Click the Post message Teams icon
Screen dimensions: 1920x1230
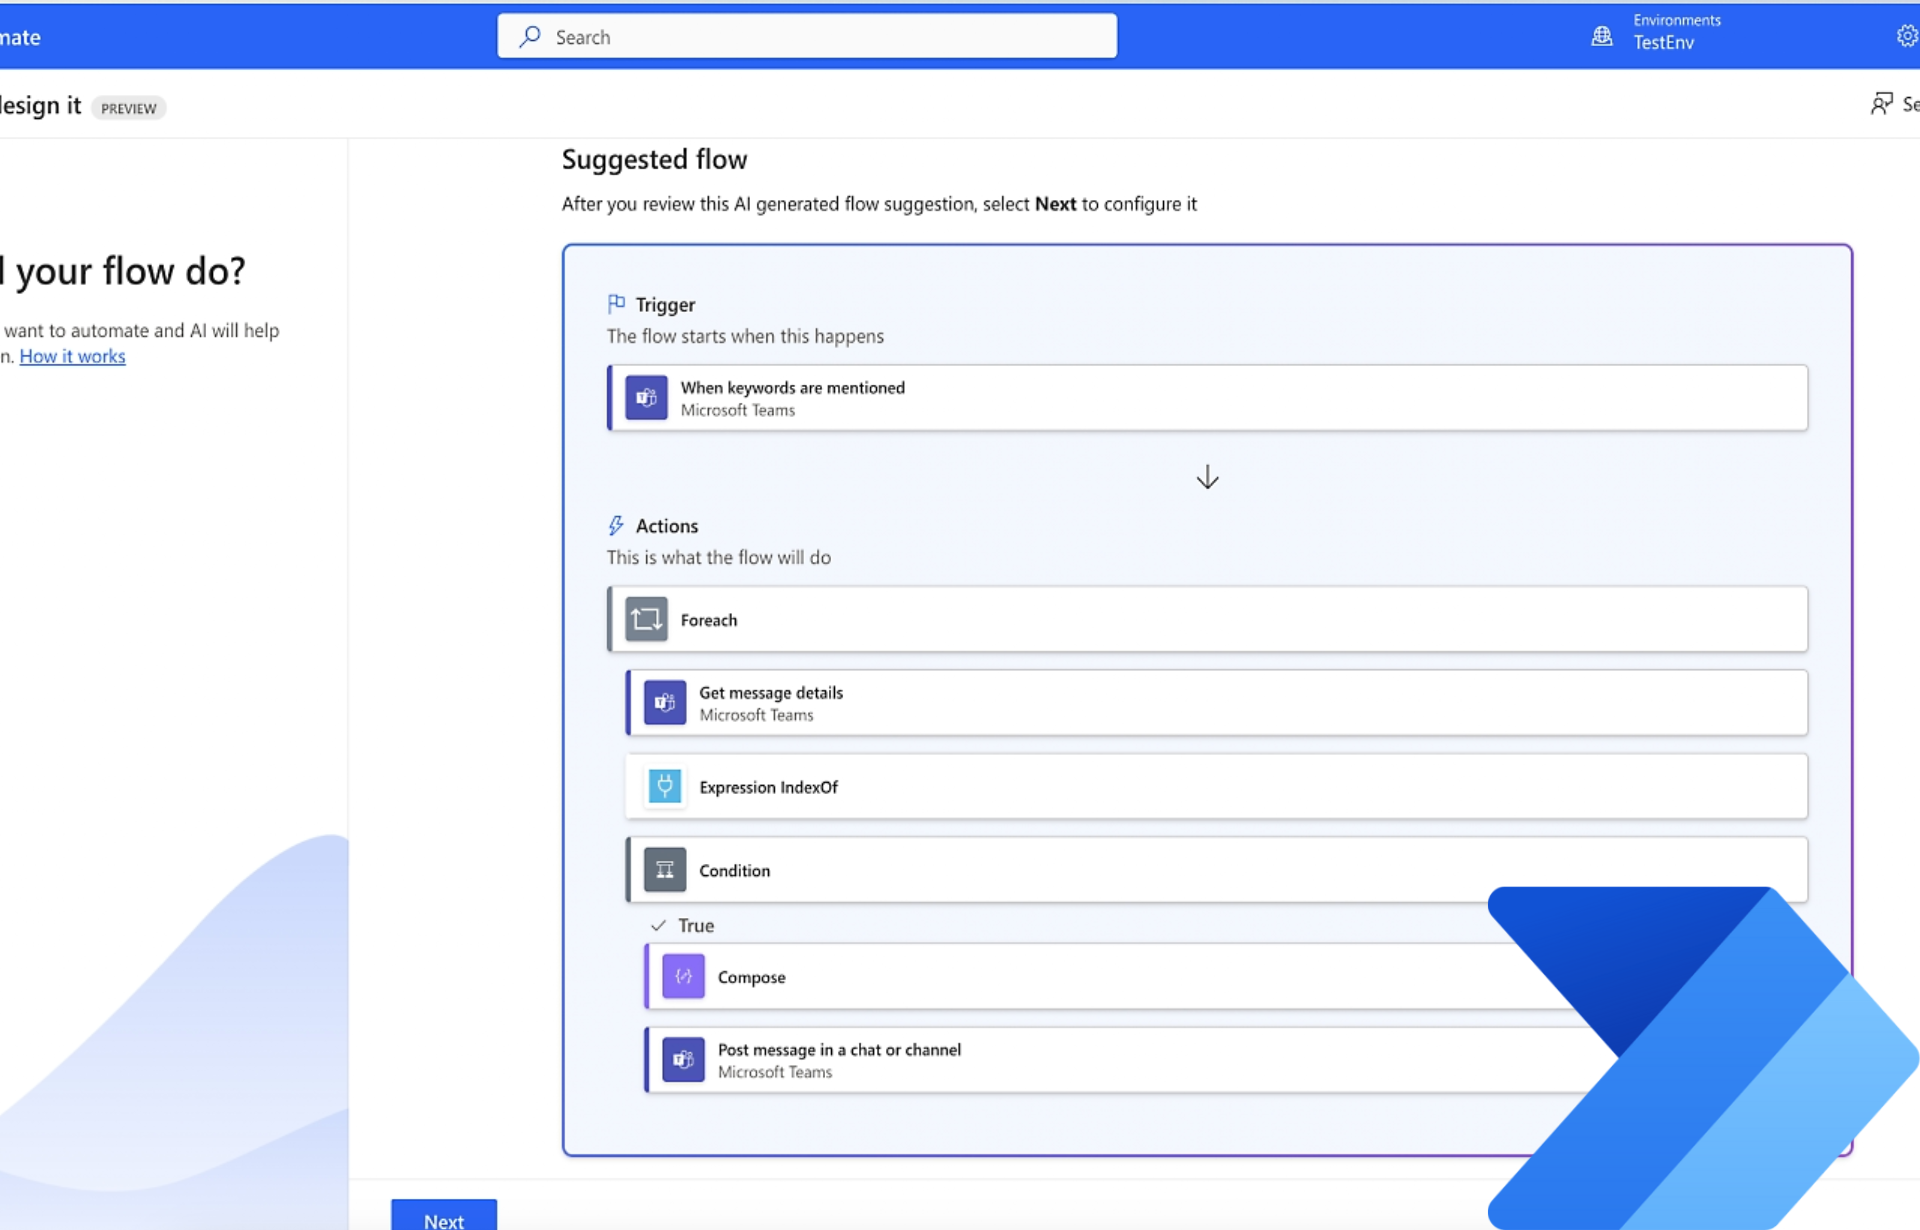tap(683, 1060)
